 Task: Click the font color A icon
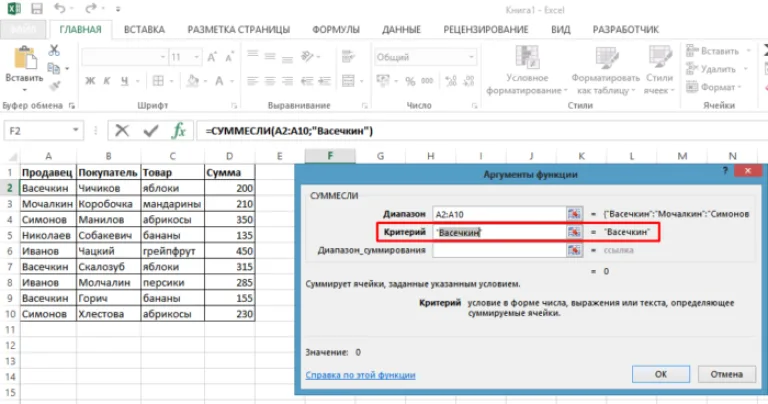point(219,81)
